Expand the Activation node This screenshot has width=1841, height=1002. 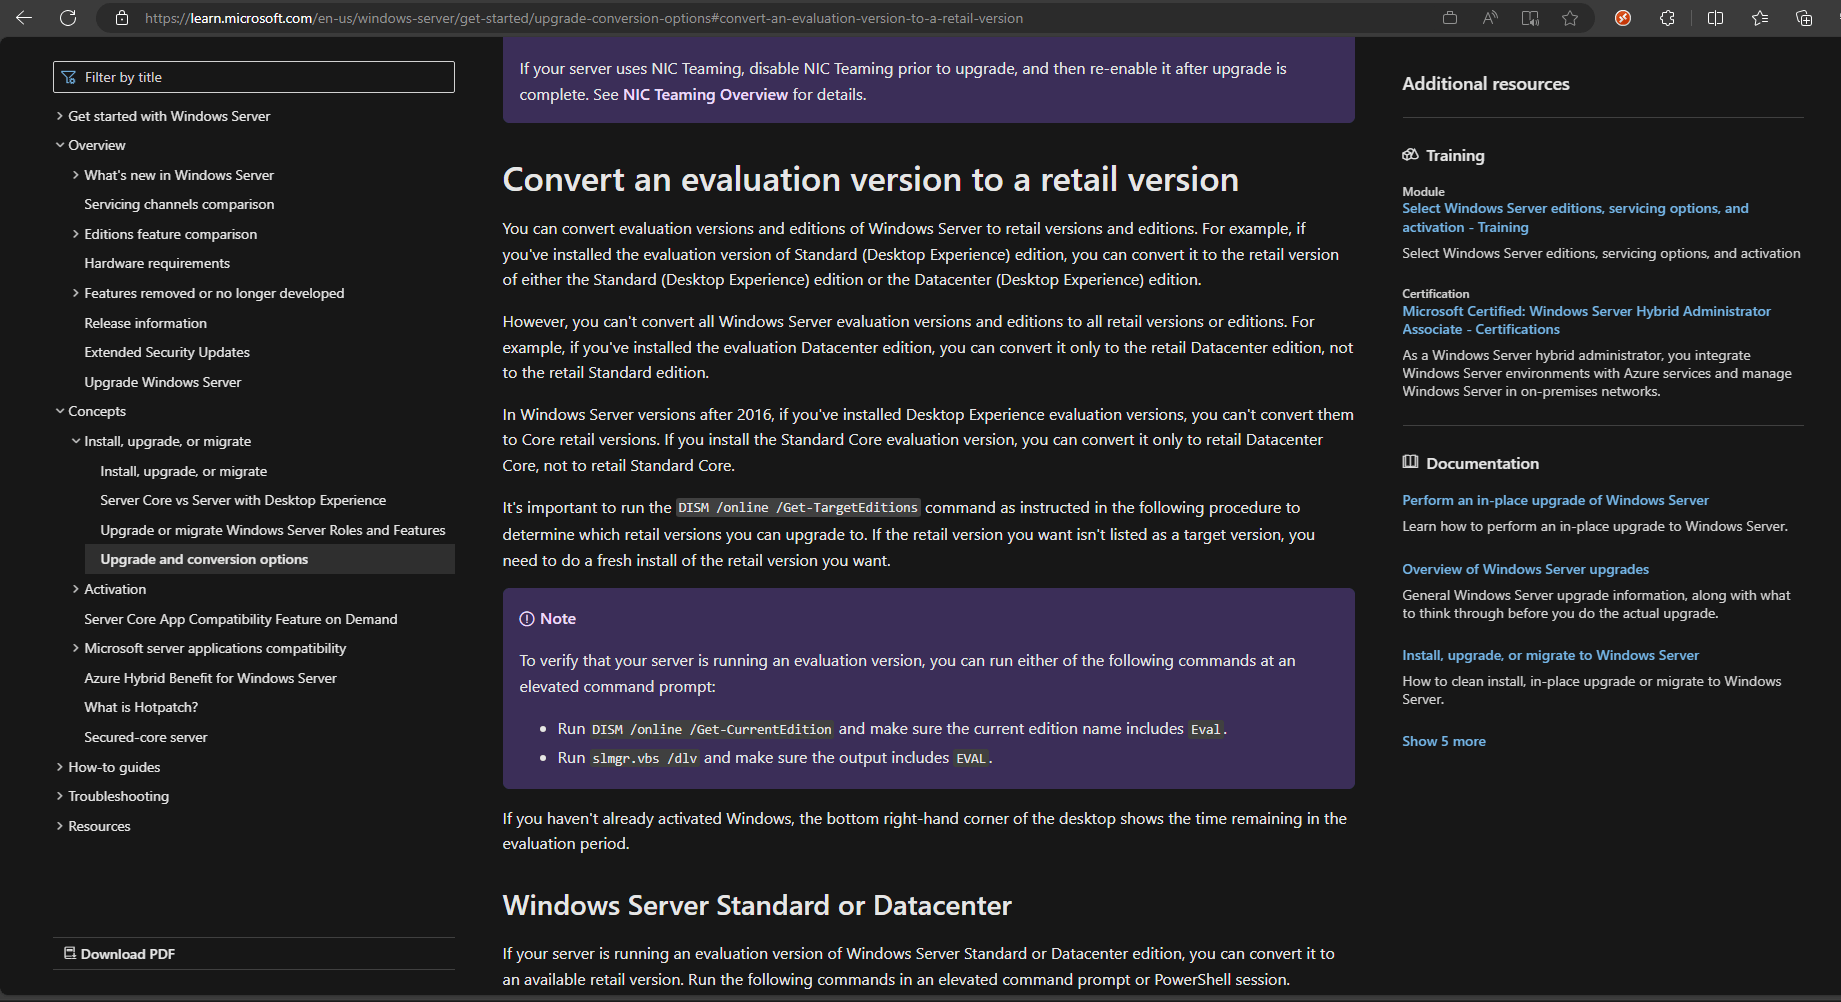click(x=76, y=589)
